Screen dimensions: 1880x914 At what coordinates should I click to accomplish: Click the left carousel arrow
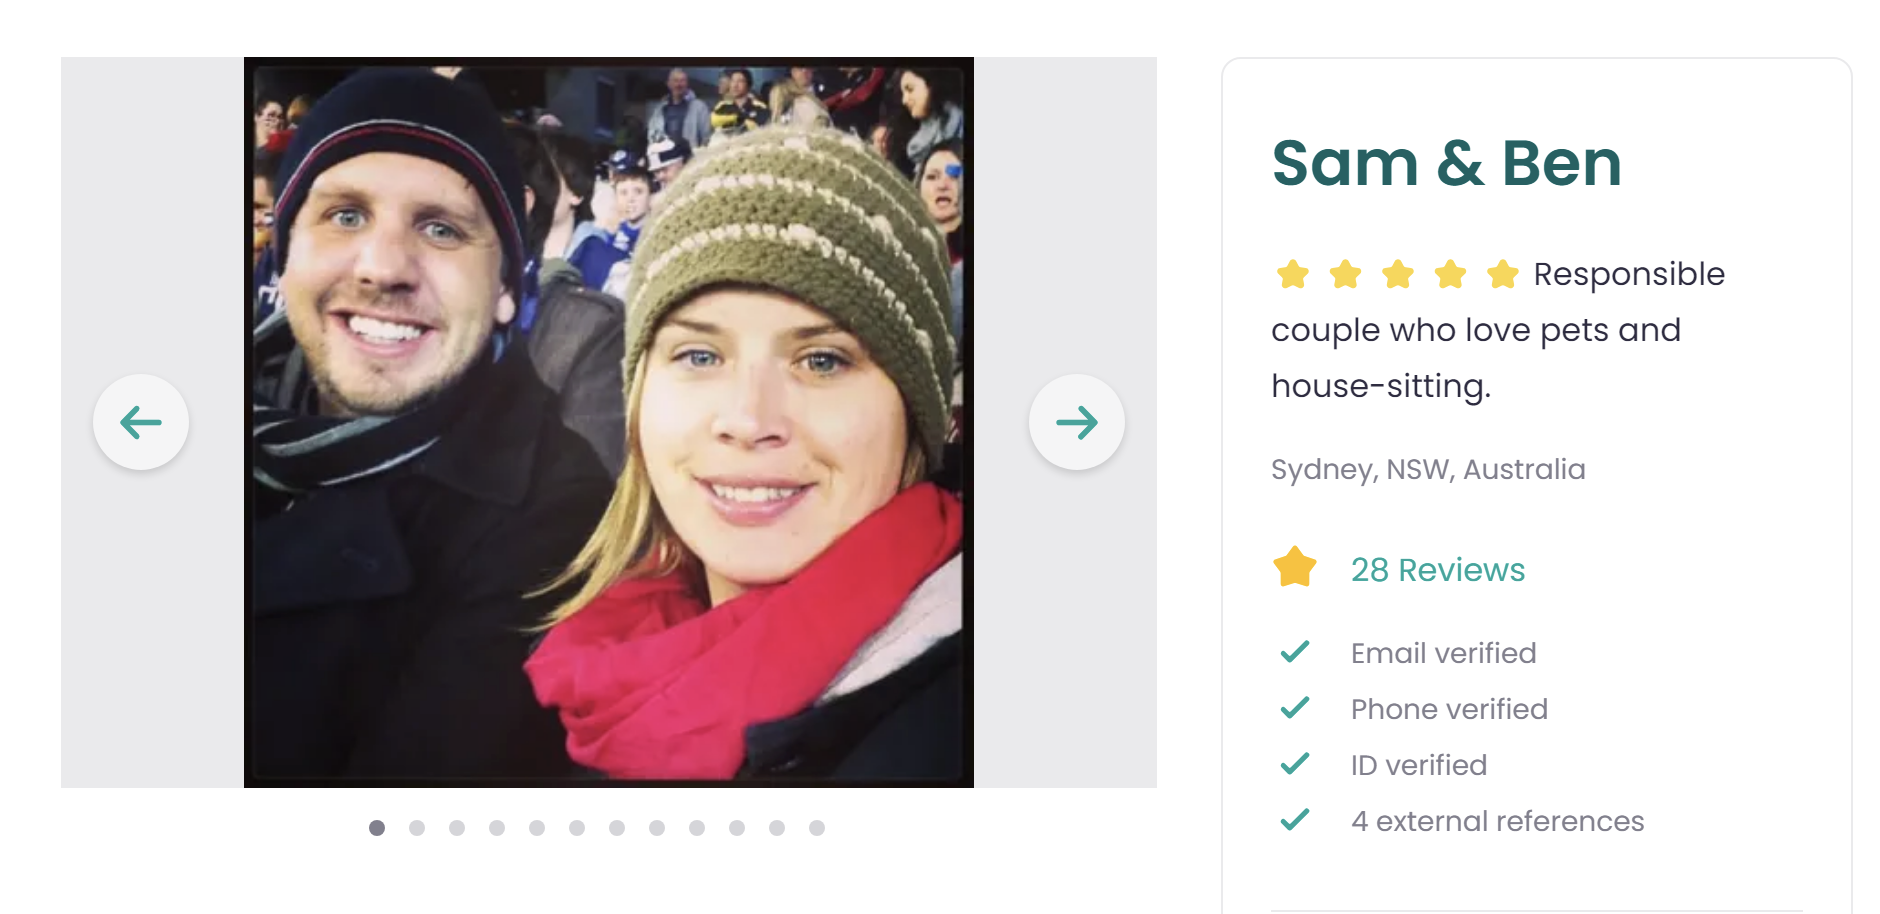pyautogui.click(x=141, y=422)
